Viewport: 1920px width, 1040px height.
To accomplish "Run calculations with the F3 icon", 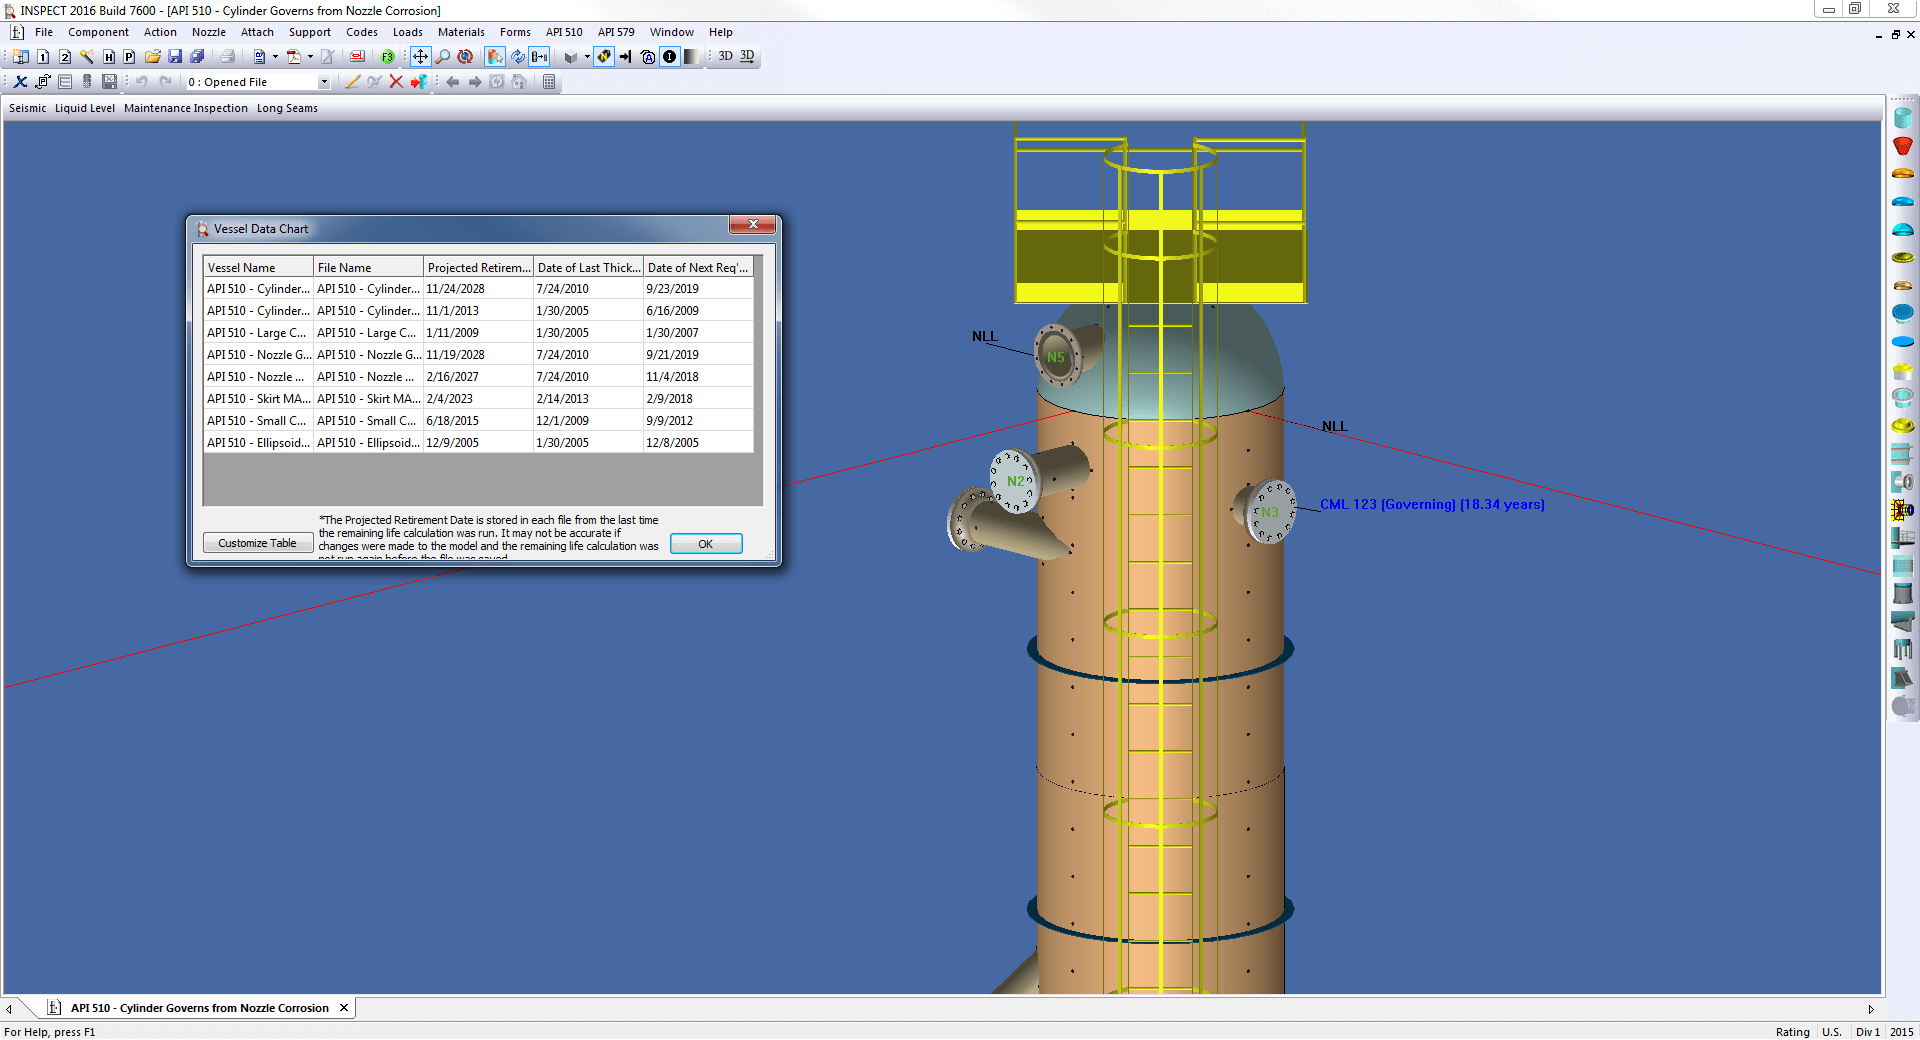I will [x=388, y=57].
